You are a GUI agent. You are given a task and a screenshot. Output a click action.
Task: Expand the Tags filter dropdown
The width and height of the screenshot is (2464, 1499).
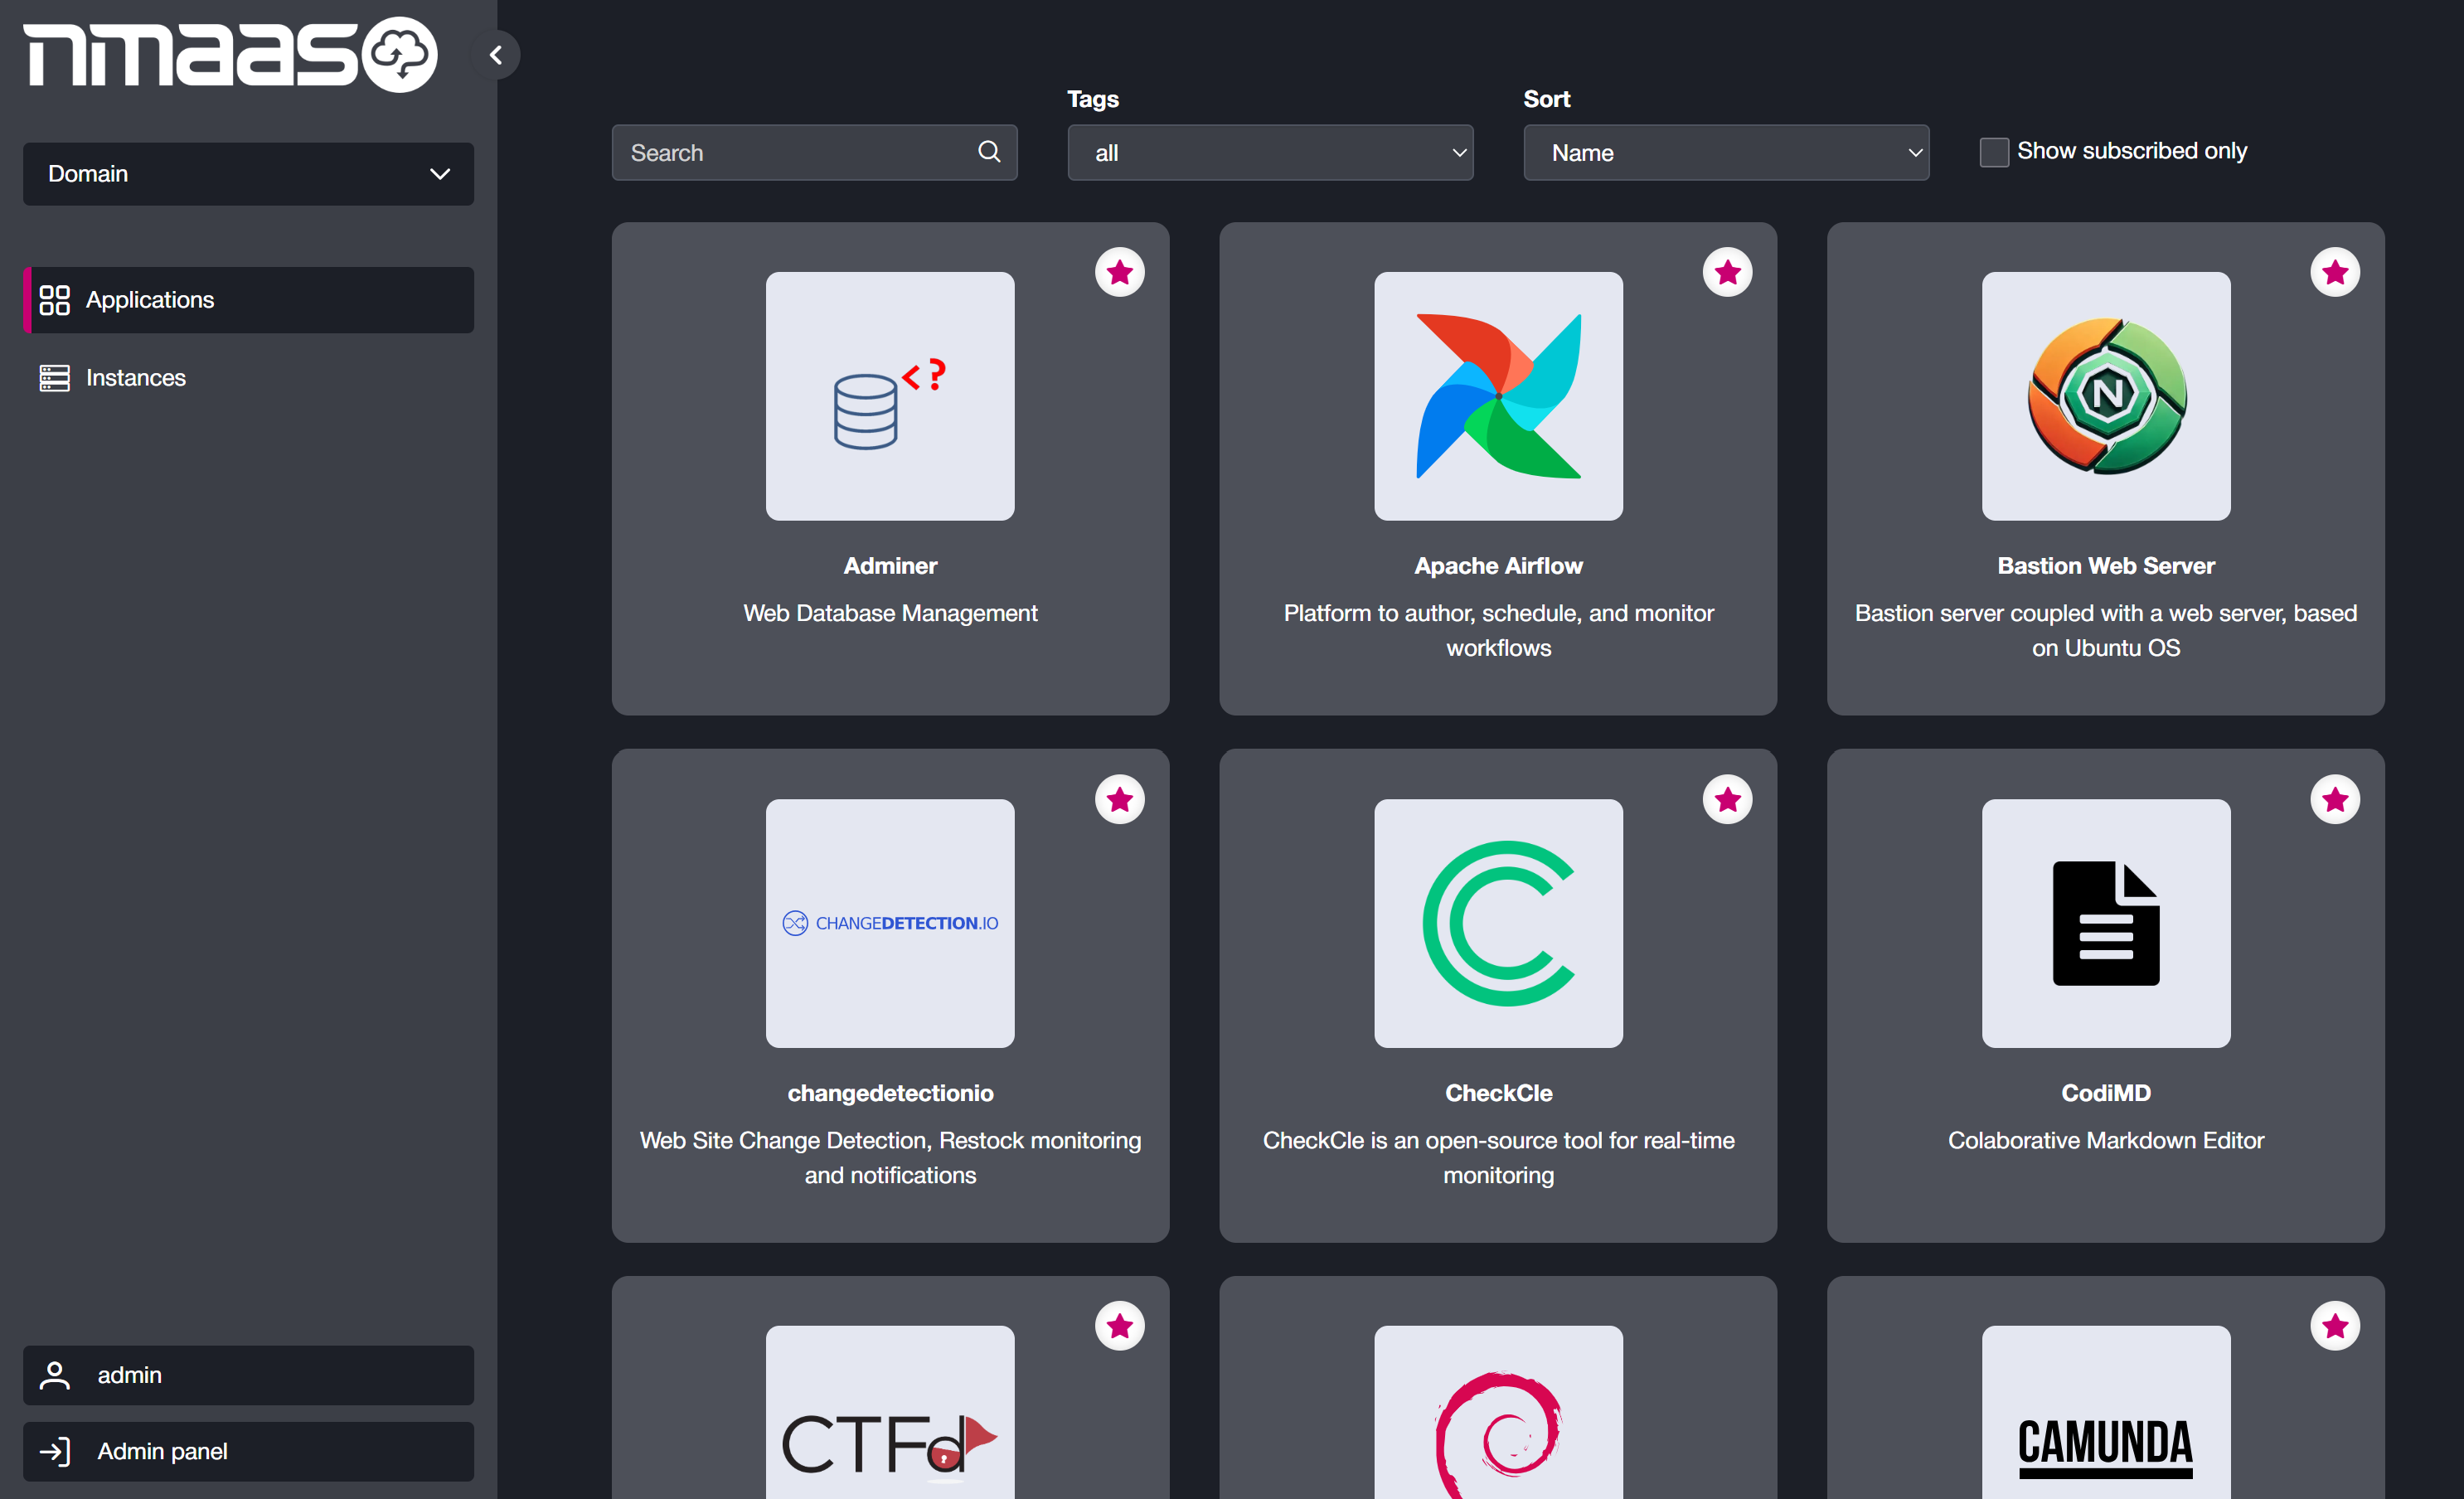(1269, 153)
